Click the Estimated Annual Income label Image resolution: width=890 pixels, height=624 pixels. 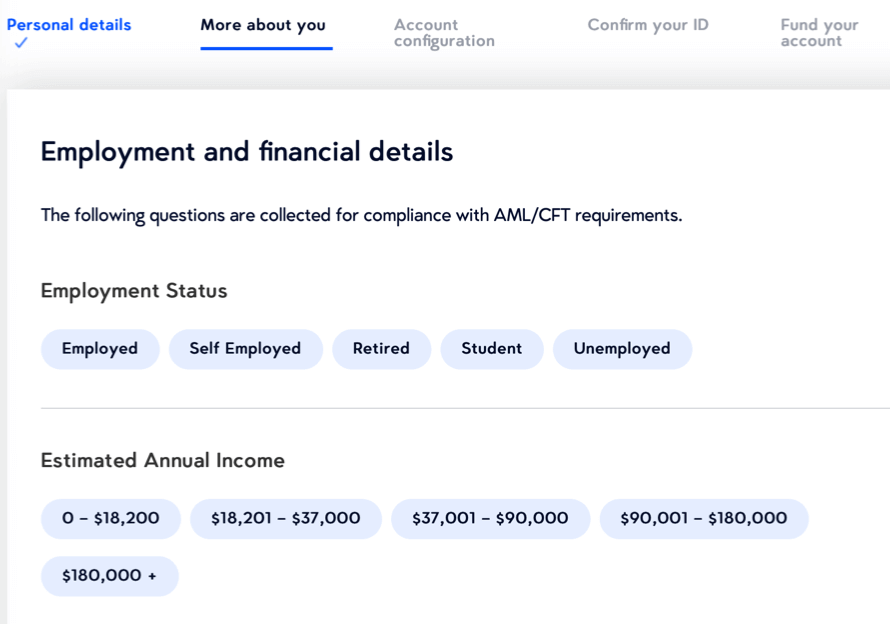(x=162, y=461)
